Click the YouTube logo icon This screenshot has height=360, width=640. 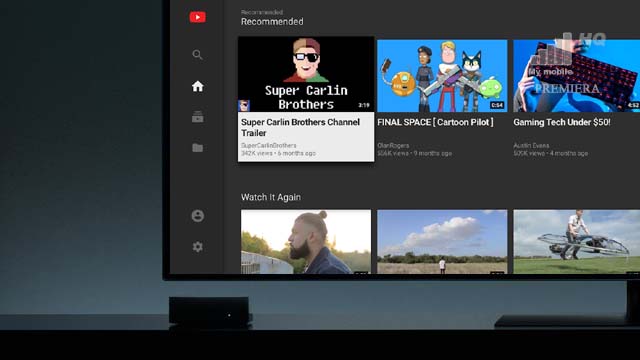pos(198,17)
